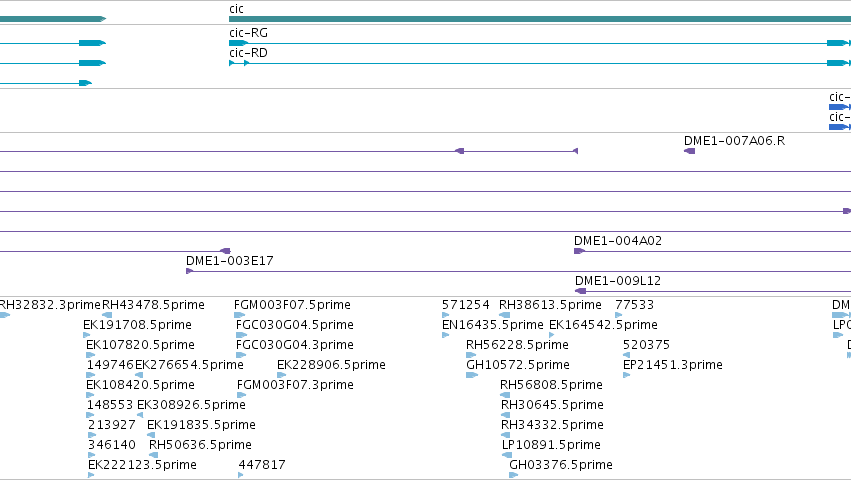Screen dimensions: 851x480
Task: Select EST RH56808.5prime
Action: [x=551, y=385]
